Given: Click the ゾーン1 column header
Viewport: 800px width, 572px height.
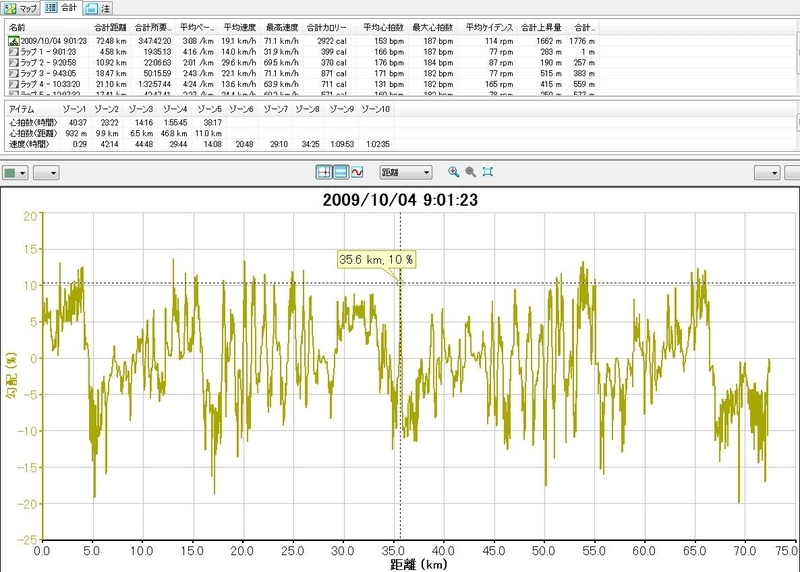Looking at the screenshot, I should tap(74, 109).
